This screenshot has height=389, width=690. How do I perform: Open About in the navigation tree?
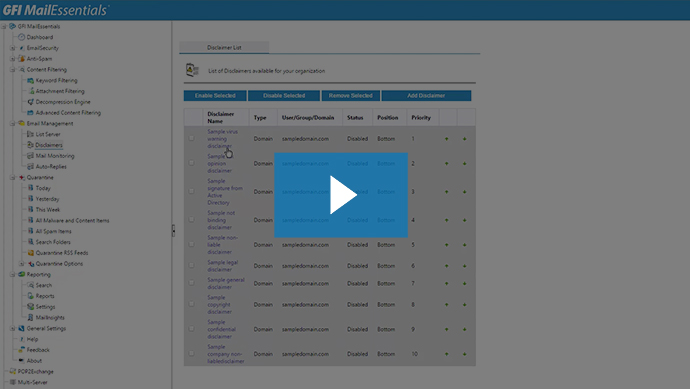point(34,361)
